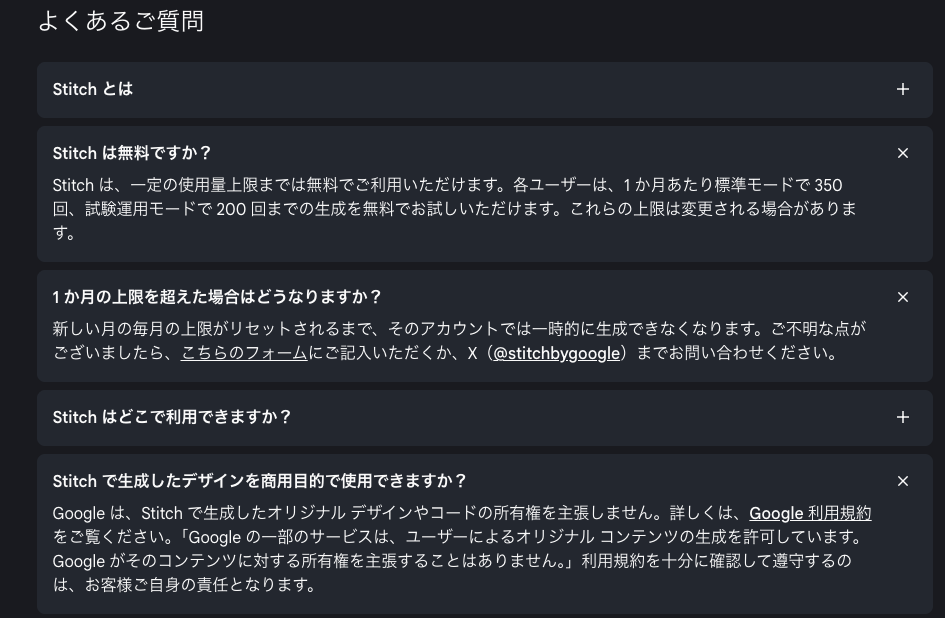
Task: Click the '200 回' experimental mode limit text
Action: pyautogui.click(x=237, y=209)
